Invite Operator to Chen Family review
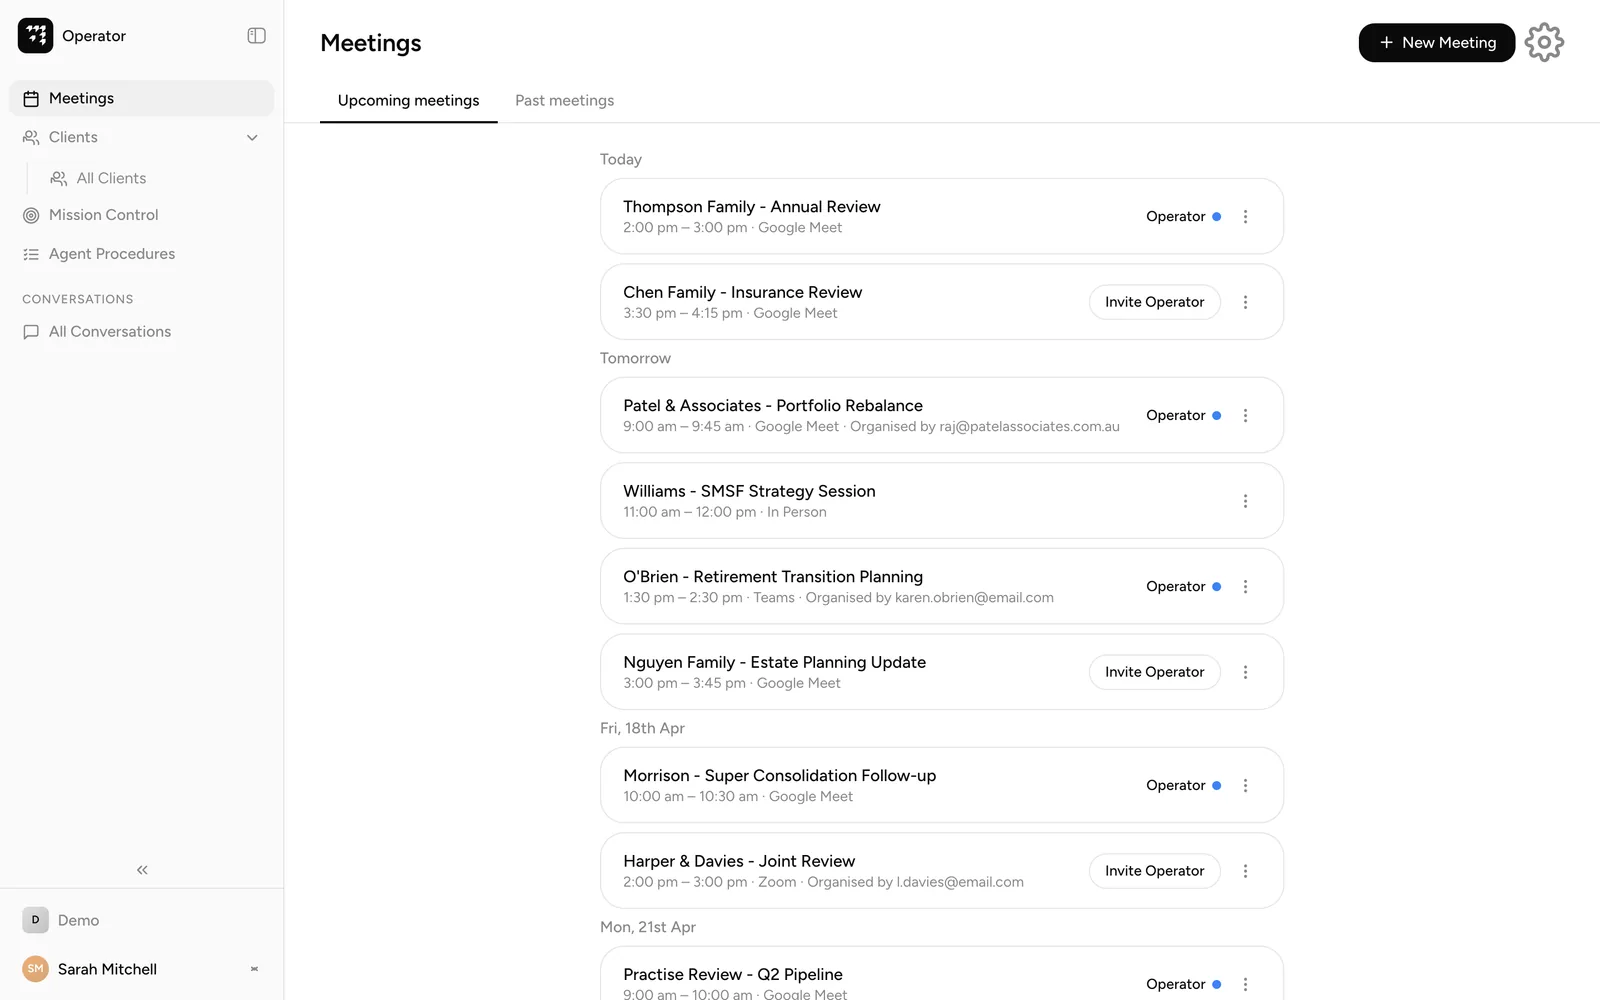The width and height of the screenshot is (1600, 1000). click(x=1154, y=302)
